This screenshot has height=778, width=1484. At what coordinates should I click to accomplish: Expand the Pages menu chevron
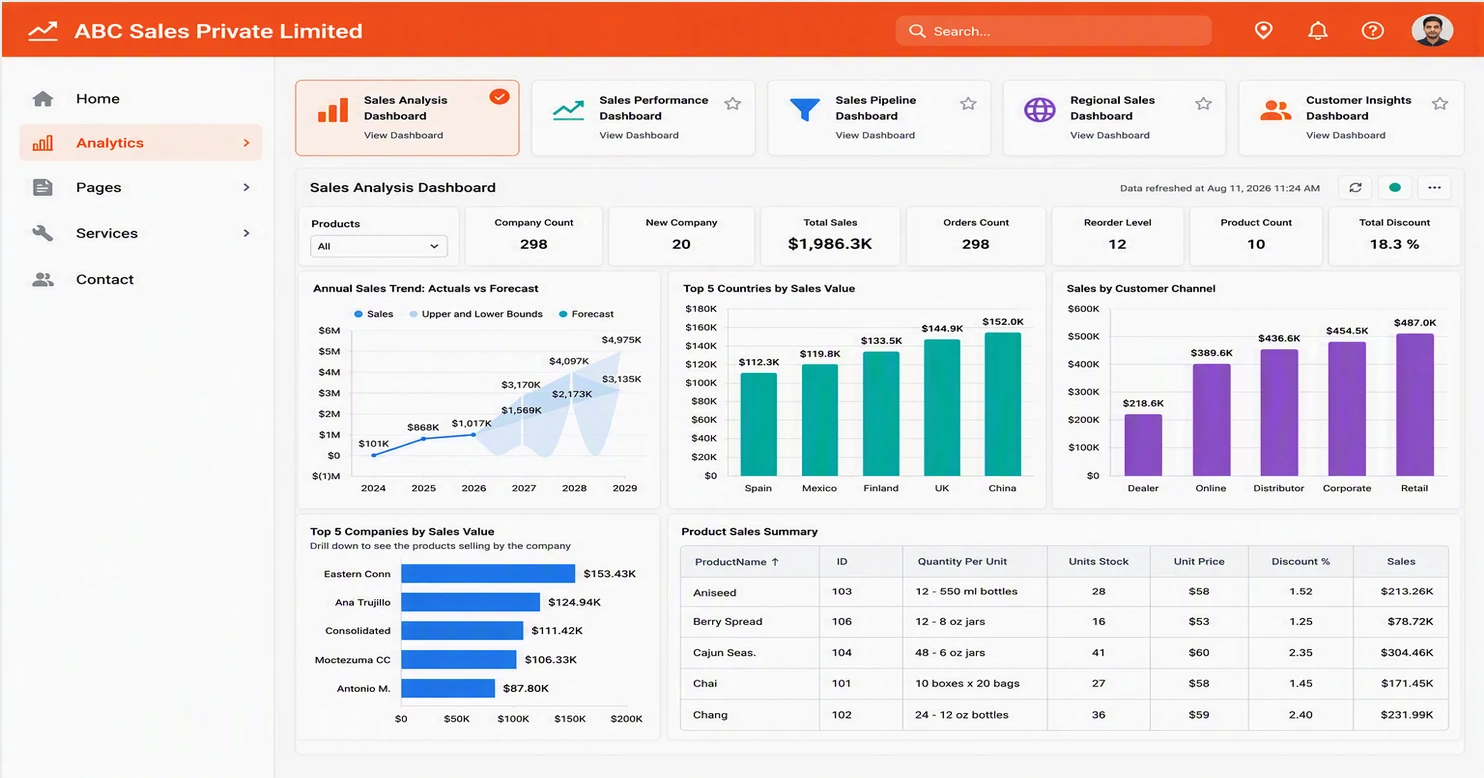tap(246, 187)
